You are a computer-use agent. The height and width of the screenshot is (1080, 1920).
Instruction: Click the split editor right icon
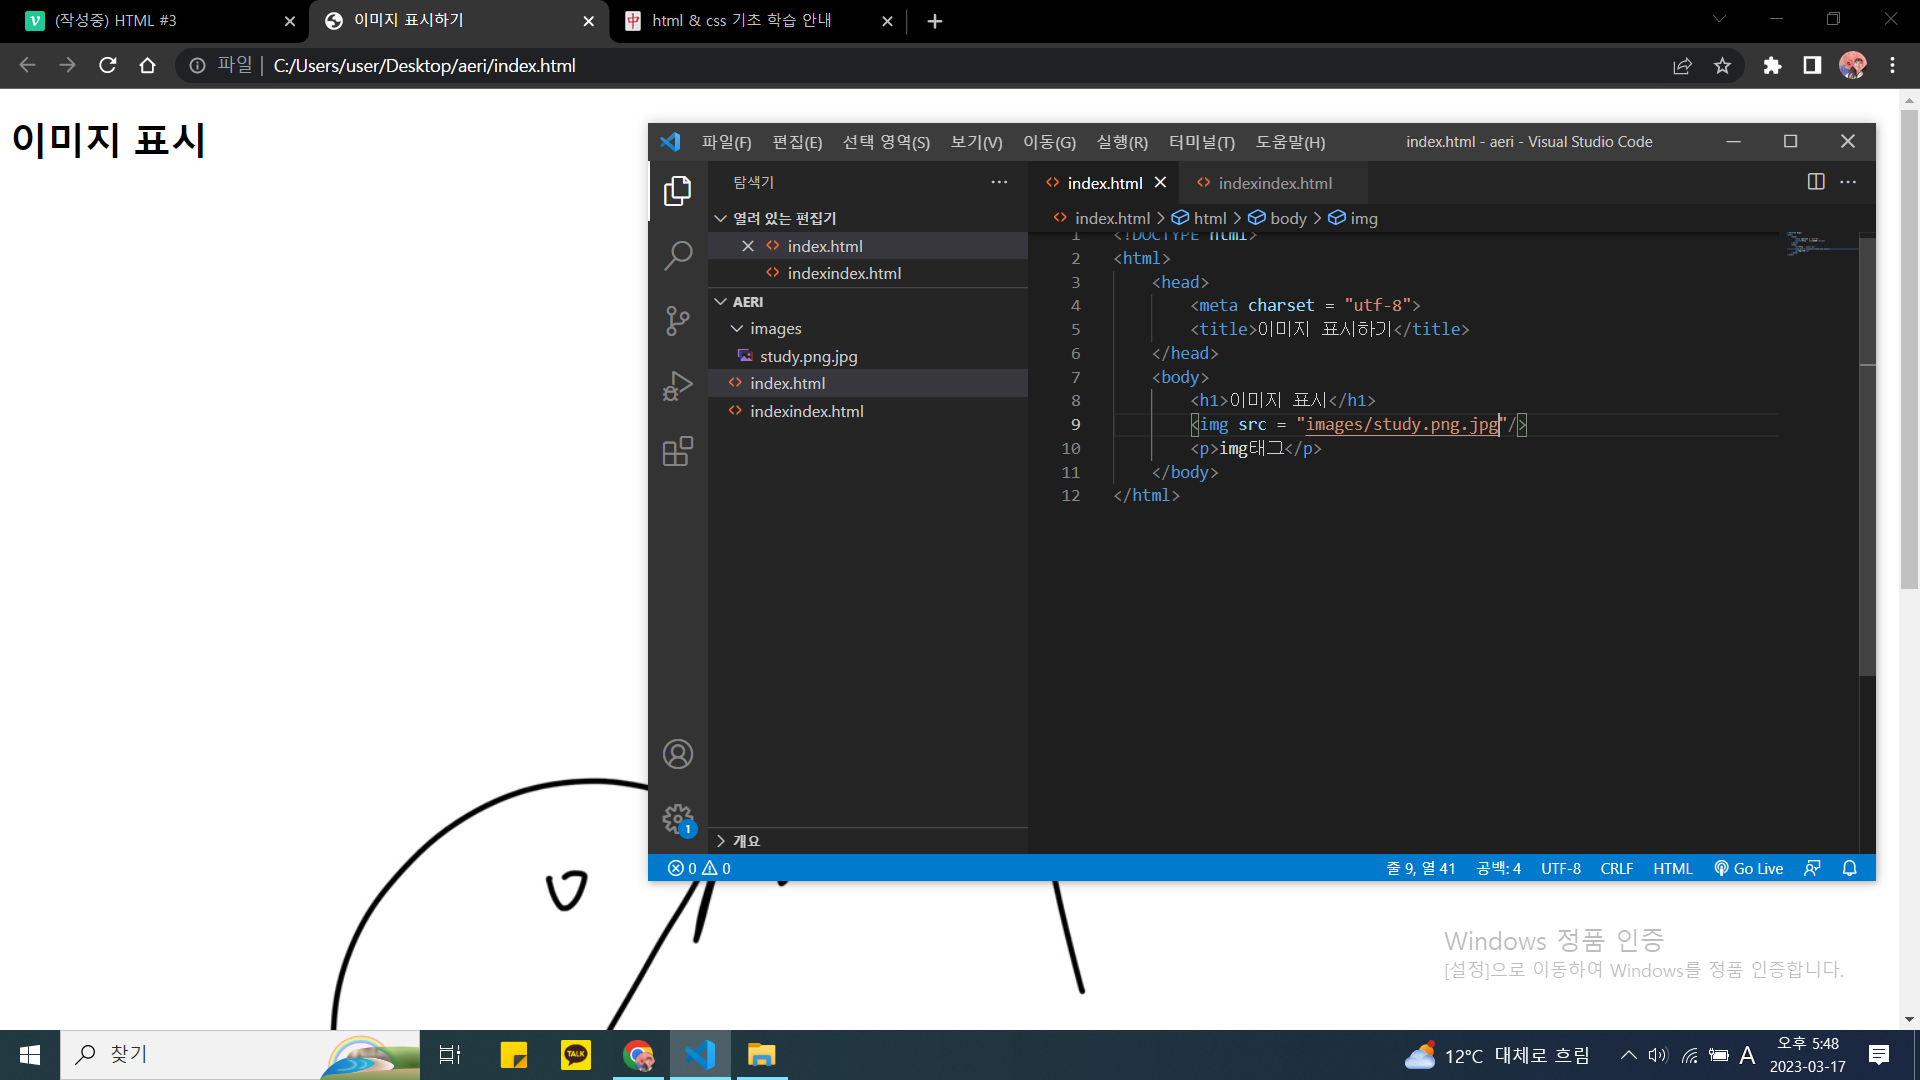1816,182
